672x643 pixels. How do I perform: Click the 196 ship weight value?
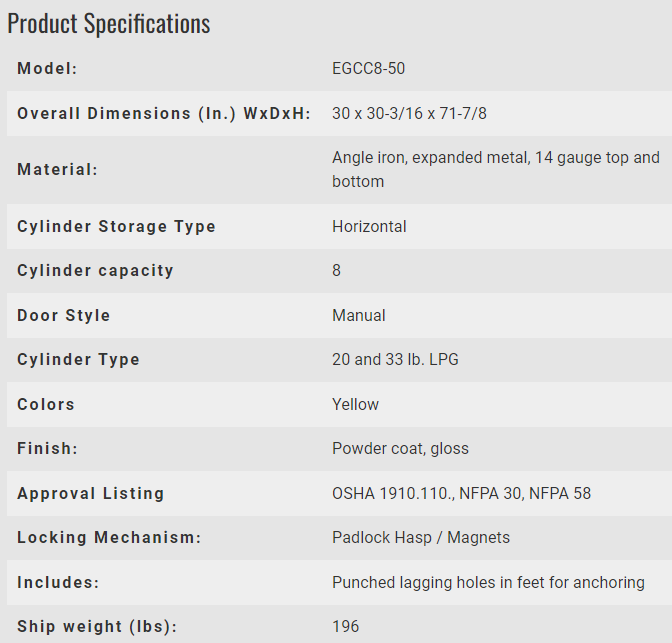pyautogui.click(x=345, y=627)
